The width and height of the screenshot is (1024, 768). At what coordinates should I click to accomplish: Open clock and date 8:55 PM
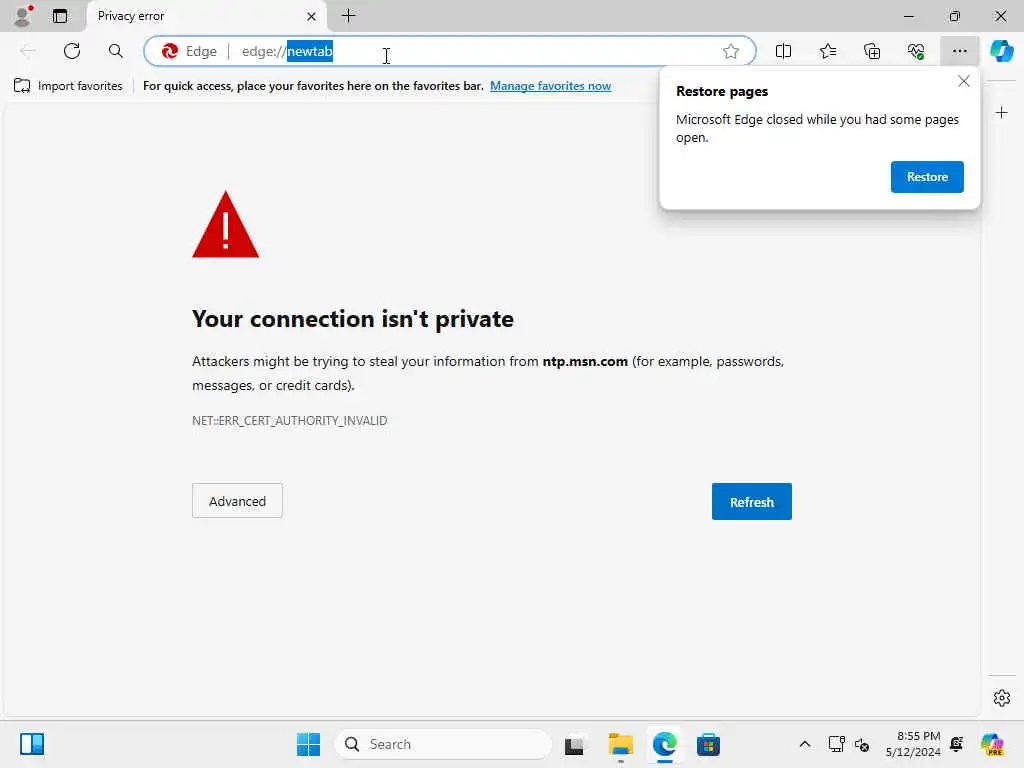pos(913,744)
